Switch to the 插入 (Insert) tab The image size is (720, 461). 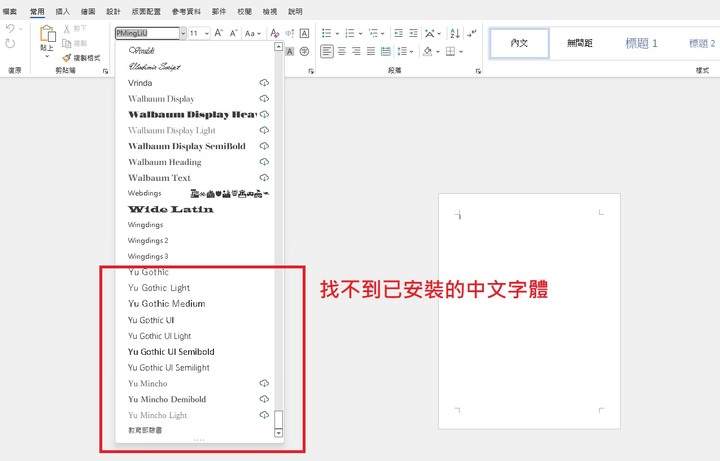(x=62, y=11)
